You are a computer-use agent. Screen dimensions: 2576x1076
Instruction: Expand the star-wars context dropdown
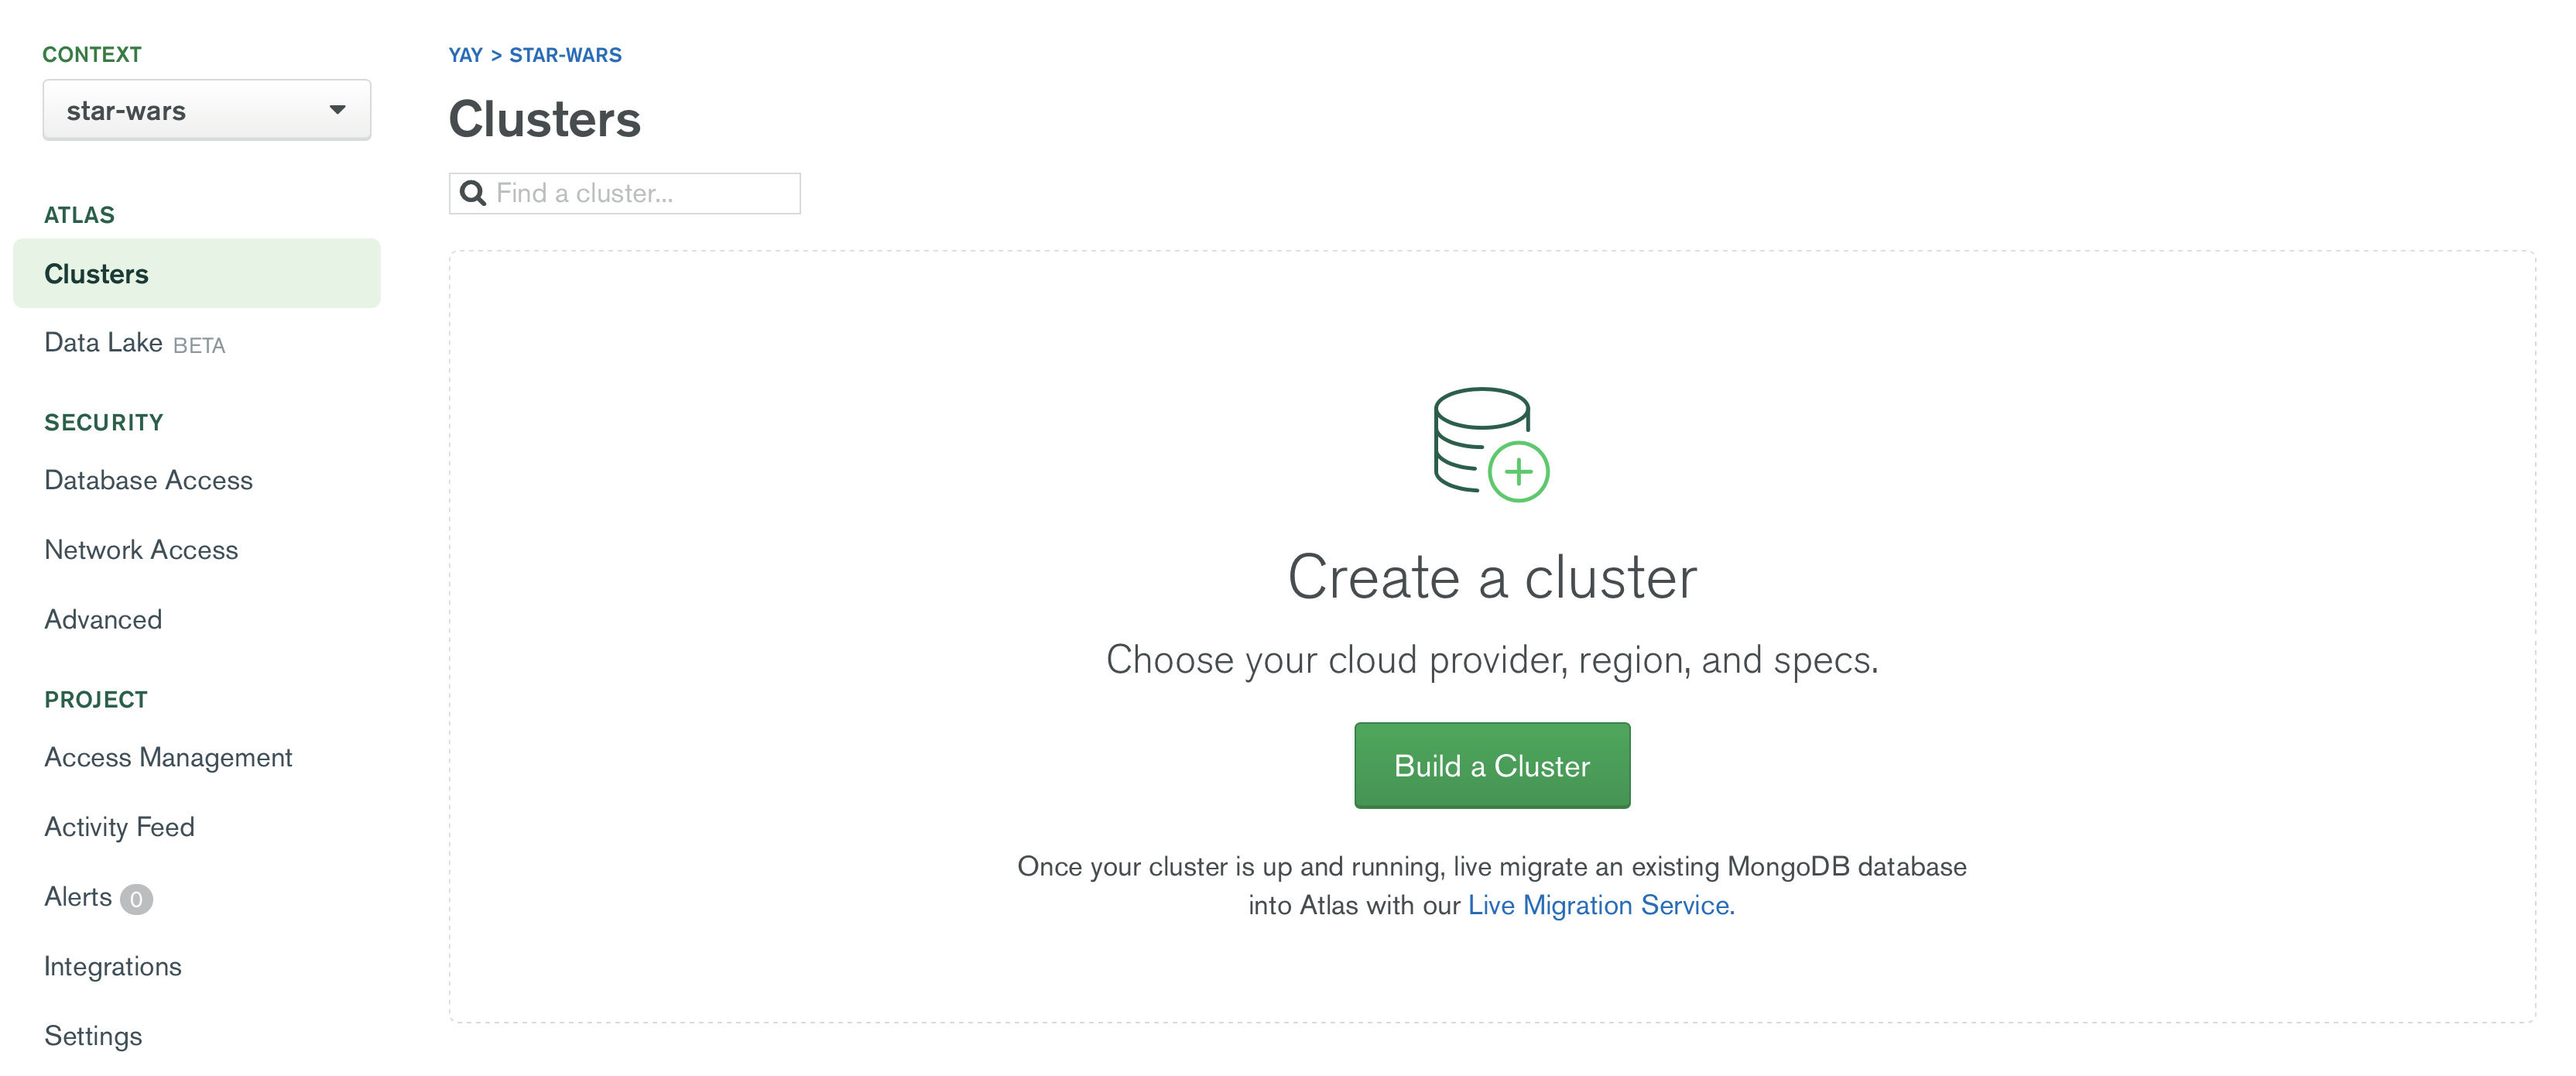[x=204, y=108]
